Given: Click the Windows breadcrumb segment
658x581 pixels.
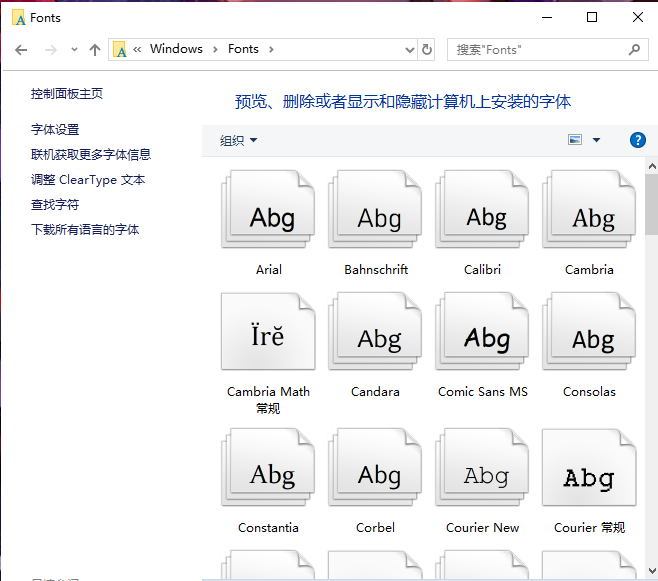Looking at the screenshot, I should [x=176, y=49].
